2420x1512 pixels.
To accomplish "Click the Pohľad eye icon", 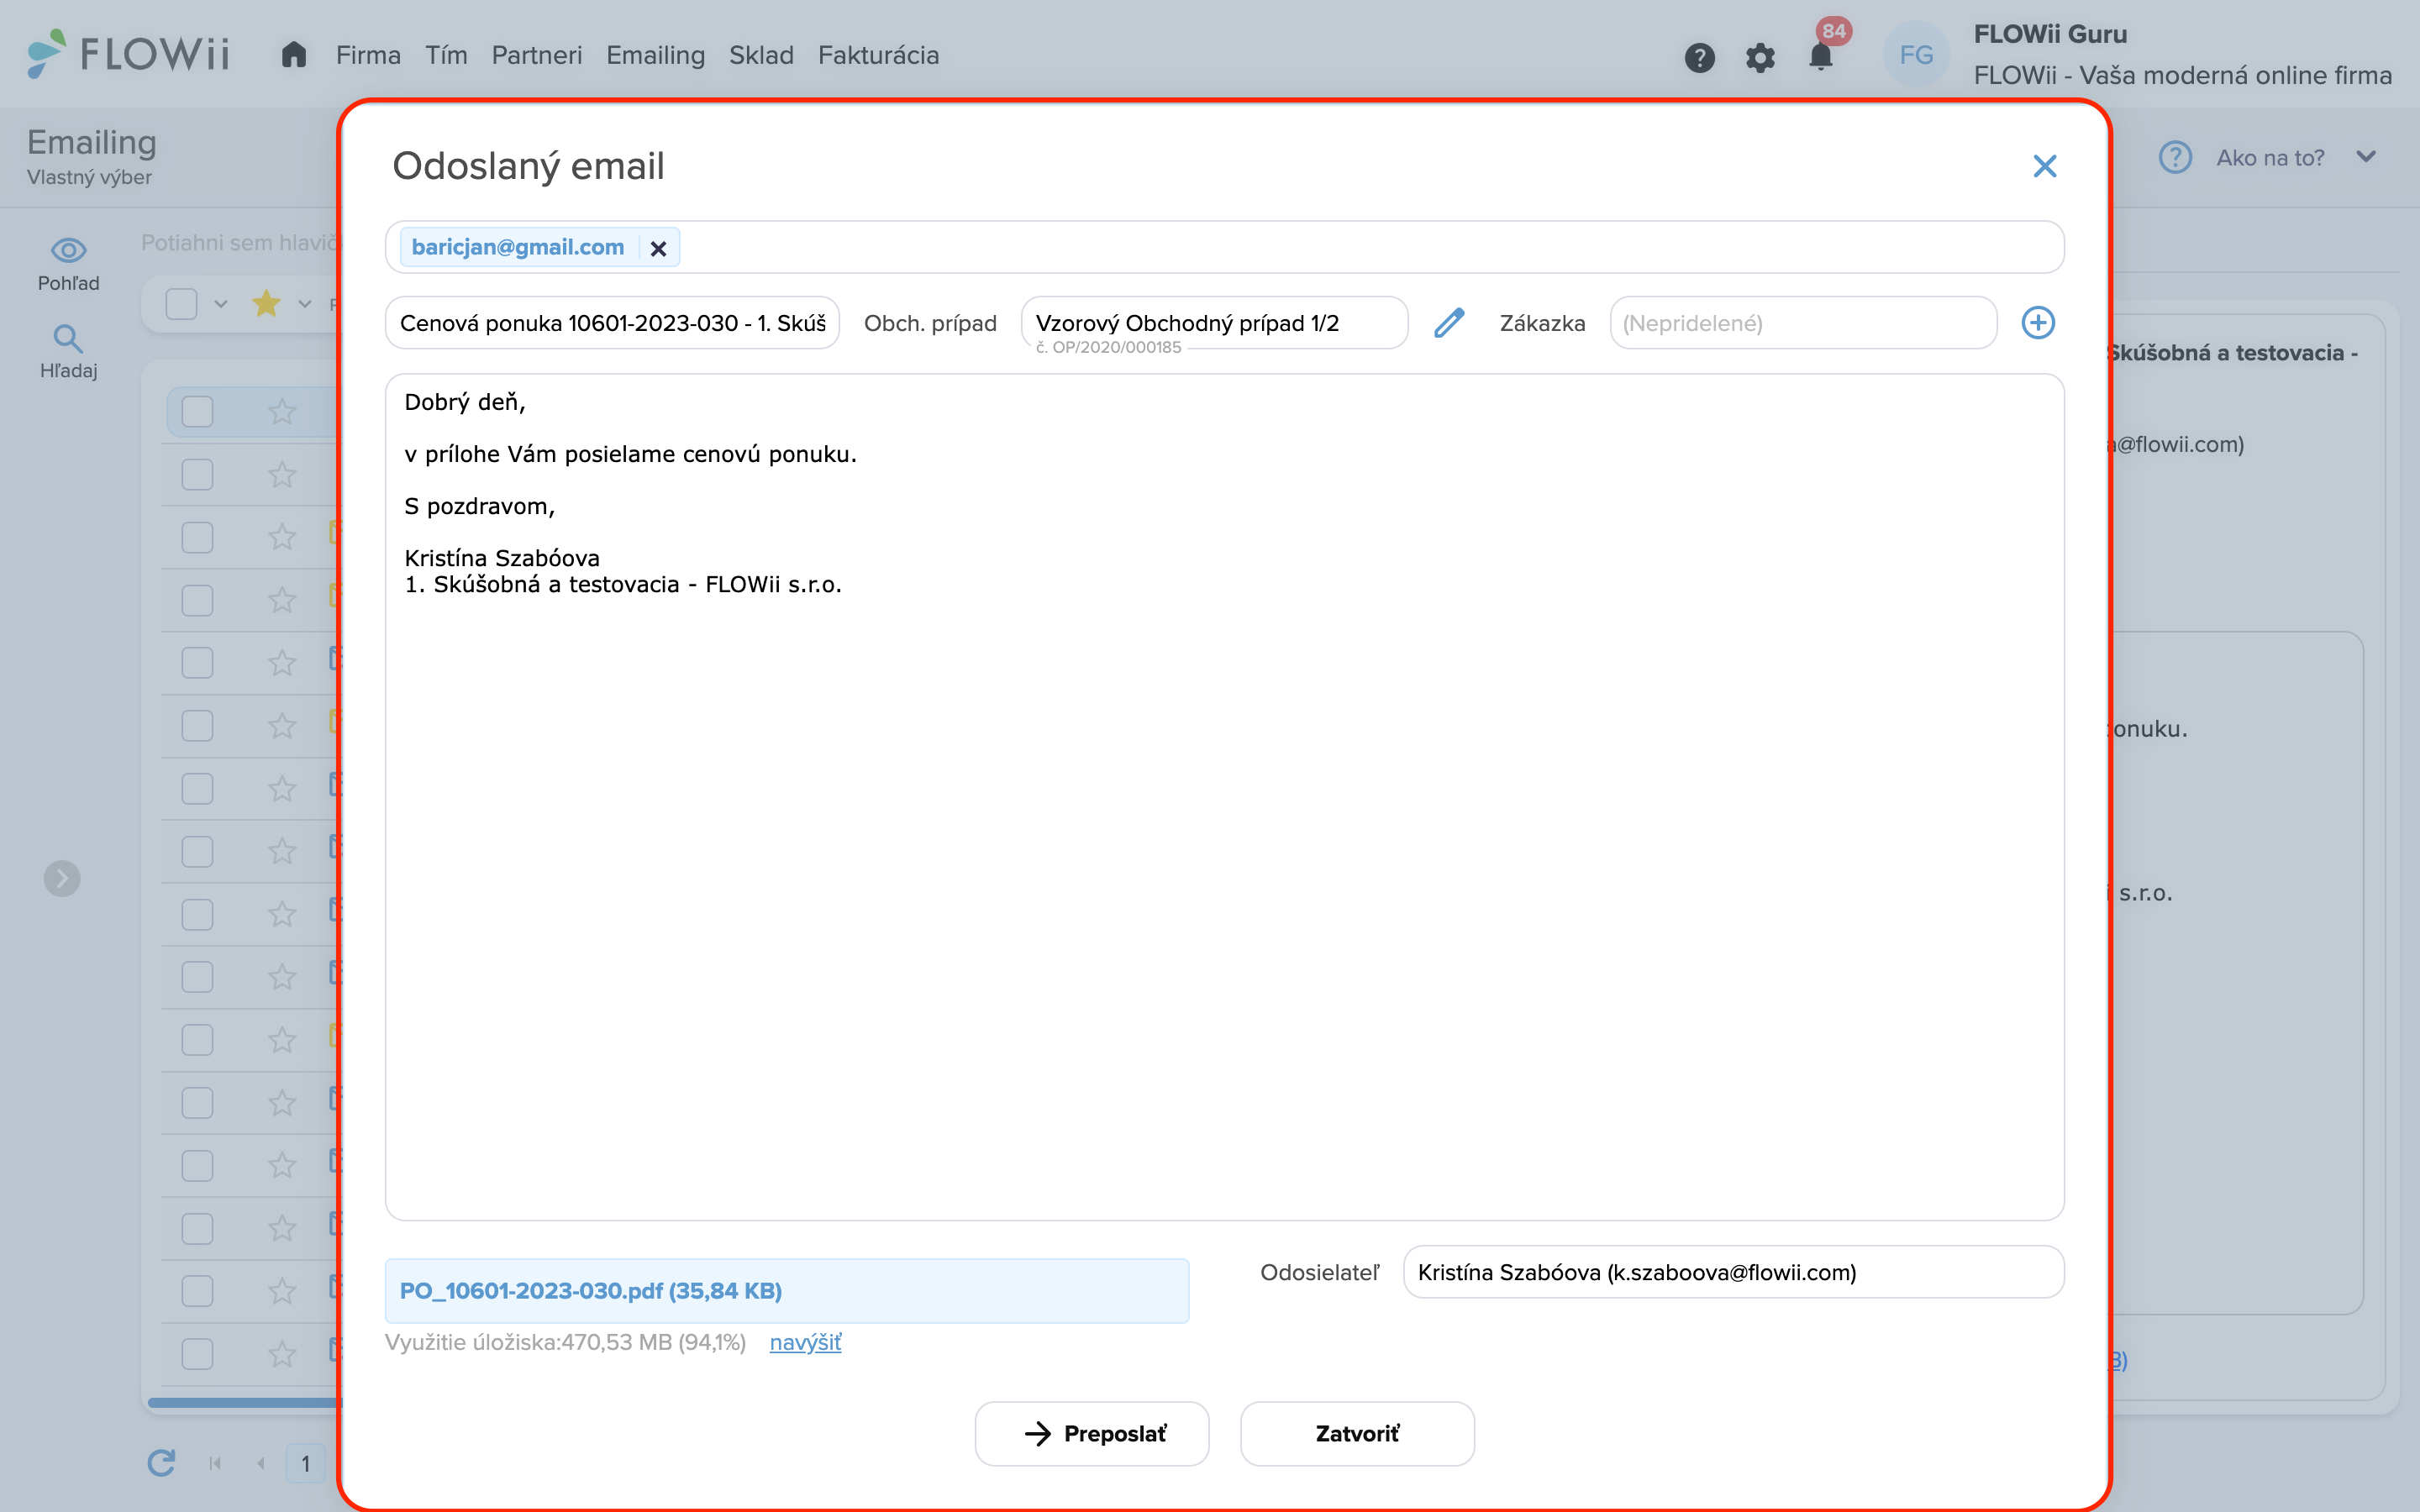I will (68, 249).
